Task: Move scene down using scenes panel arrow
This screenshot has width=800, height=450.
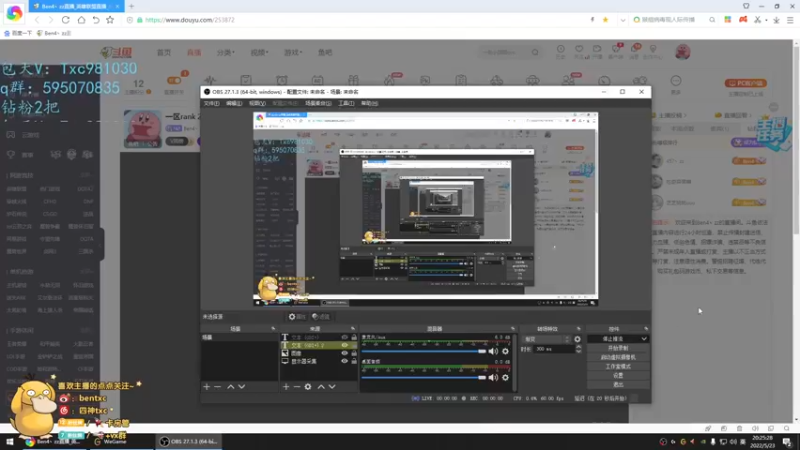Action: tap(242, 387)
